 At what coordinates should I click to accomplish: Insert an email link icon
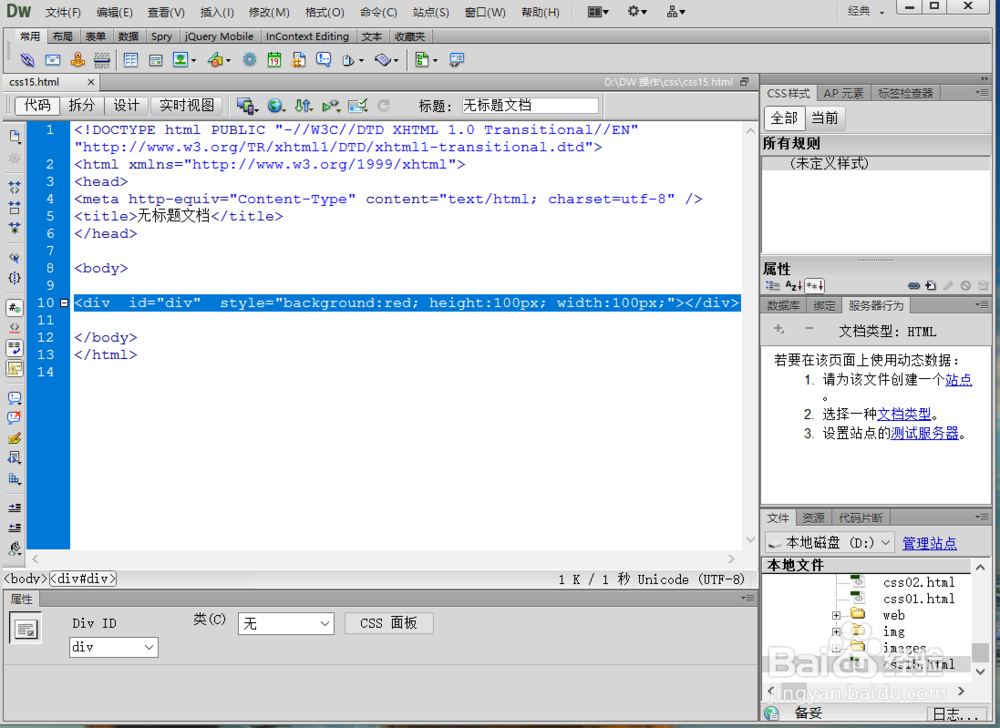pos(52,60)
